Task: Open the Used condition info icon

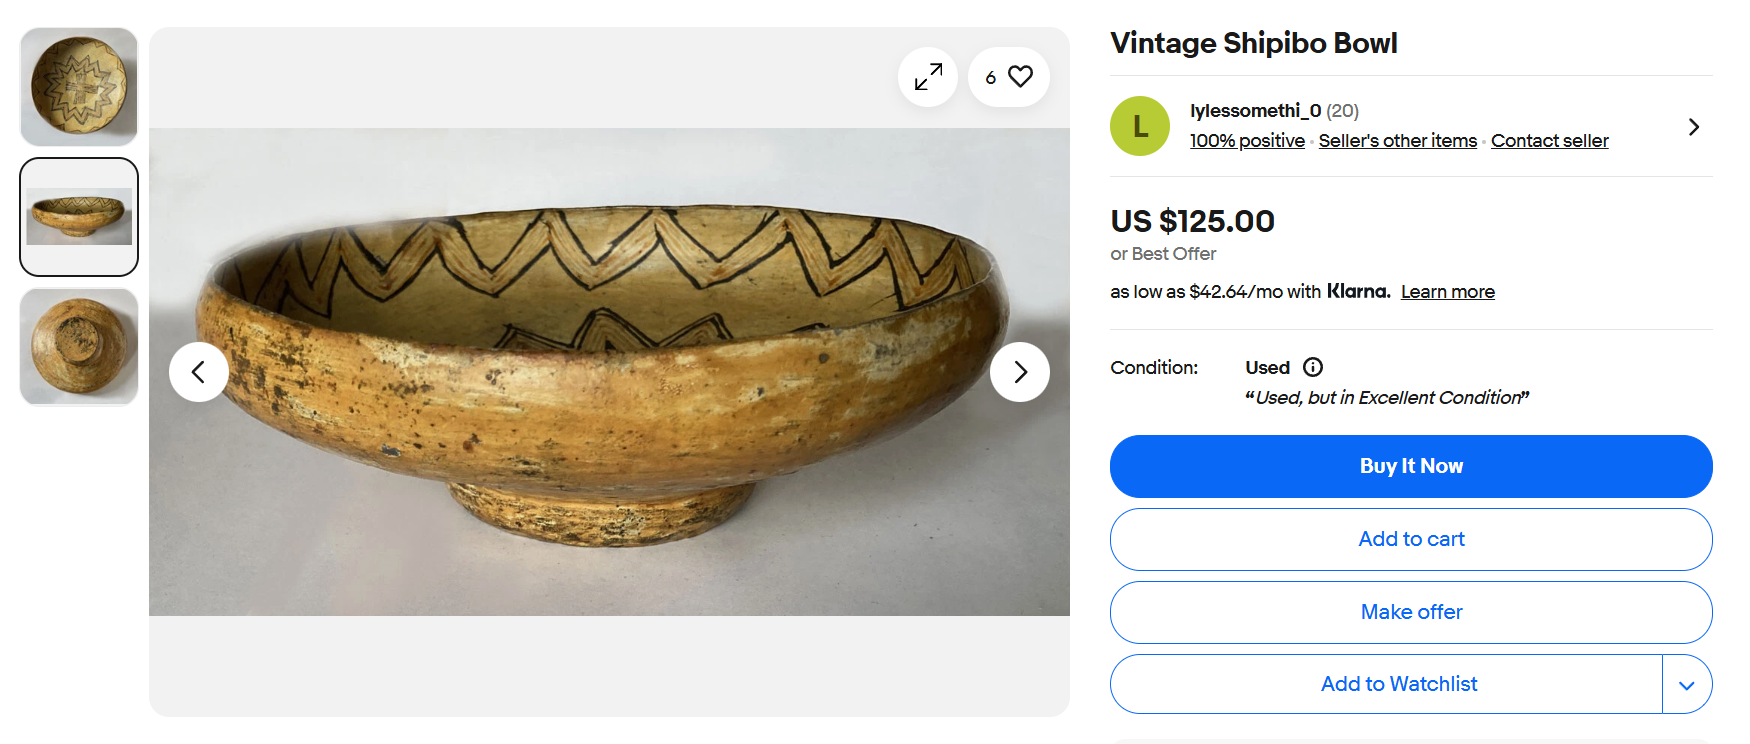Action: pos(1313,367)
